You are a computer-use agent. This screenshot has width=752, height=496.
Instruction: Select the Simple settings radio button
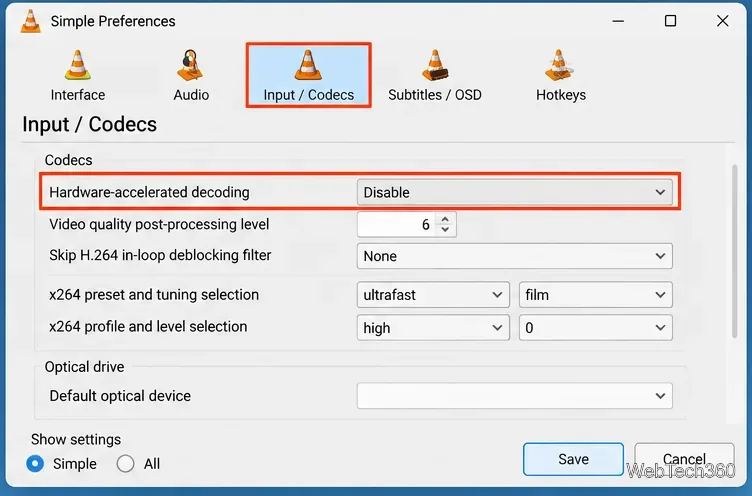(x=35, y=463)
